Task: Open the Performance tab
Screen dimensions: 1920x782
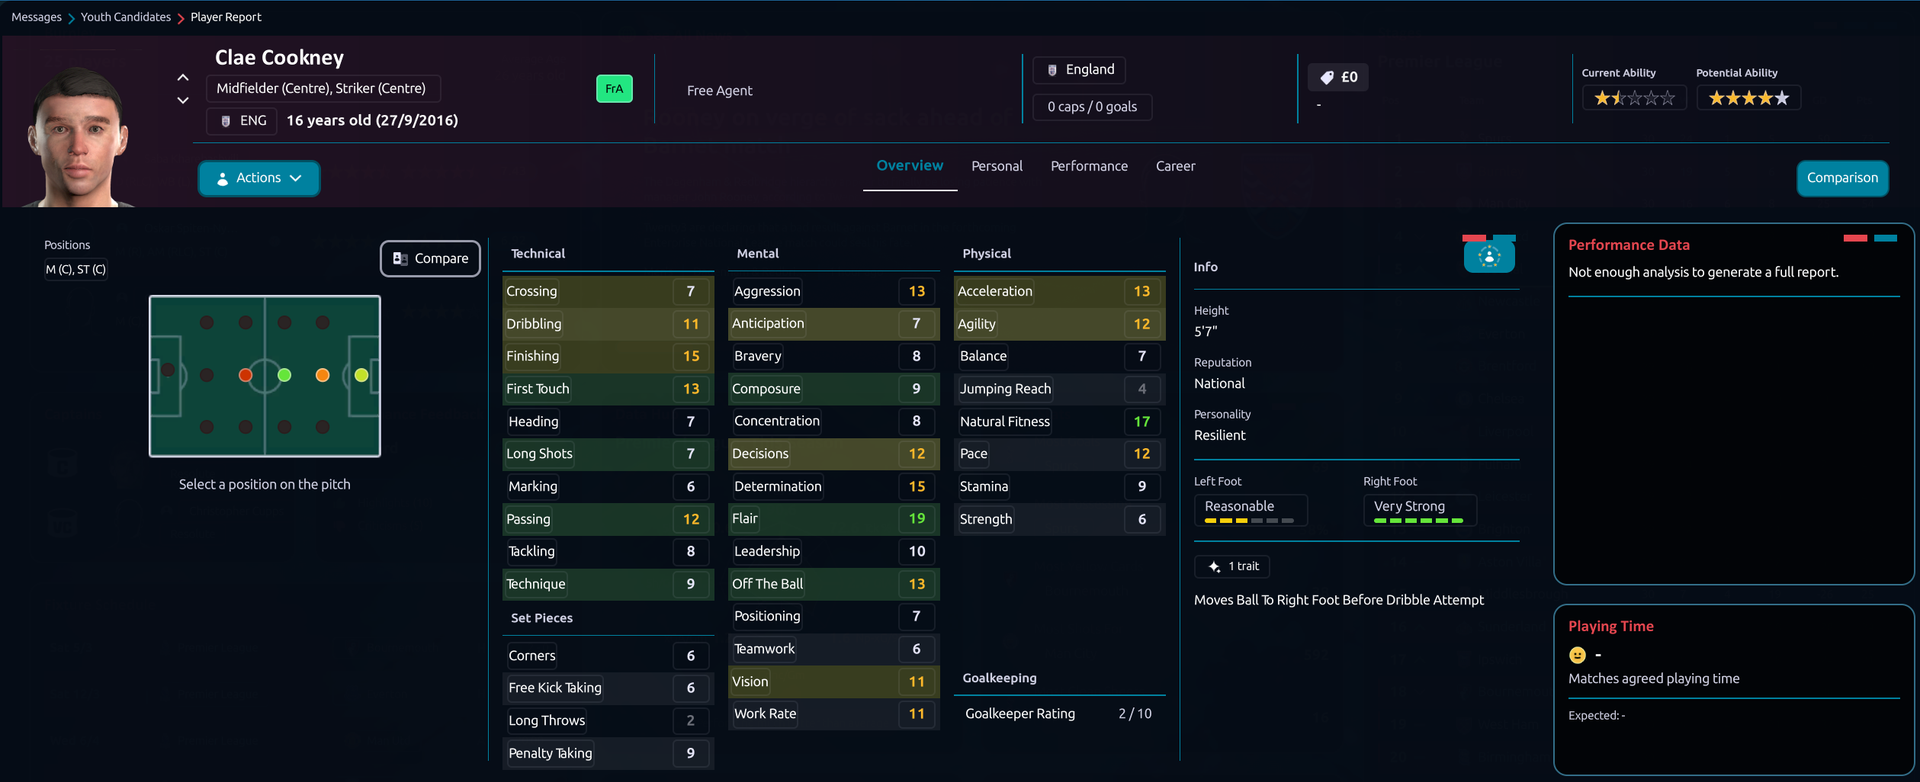Action: point(1089,166)
